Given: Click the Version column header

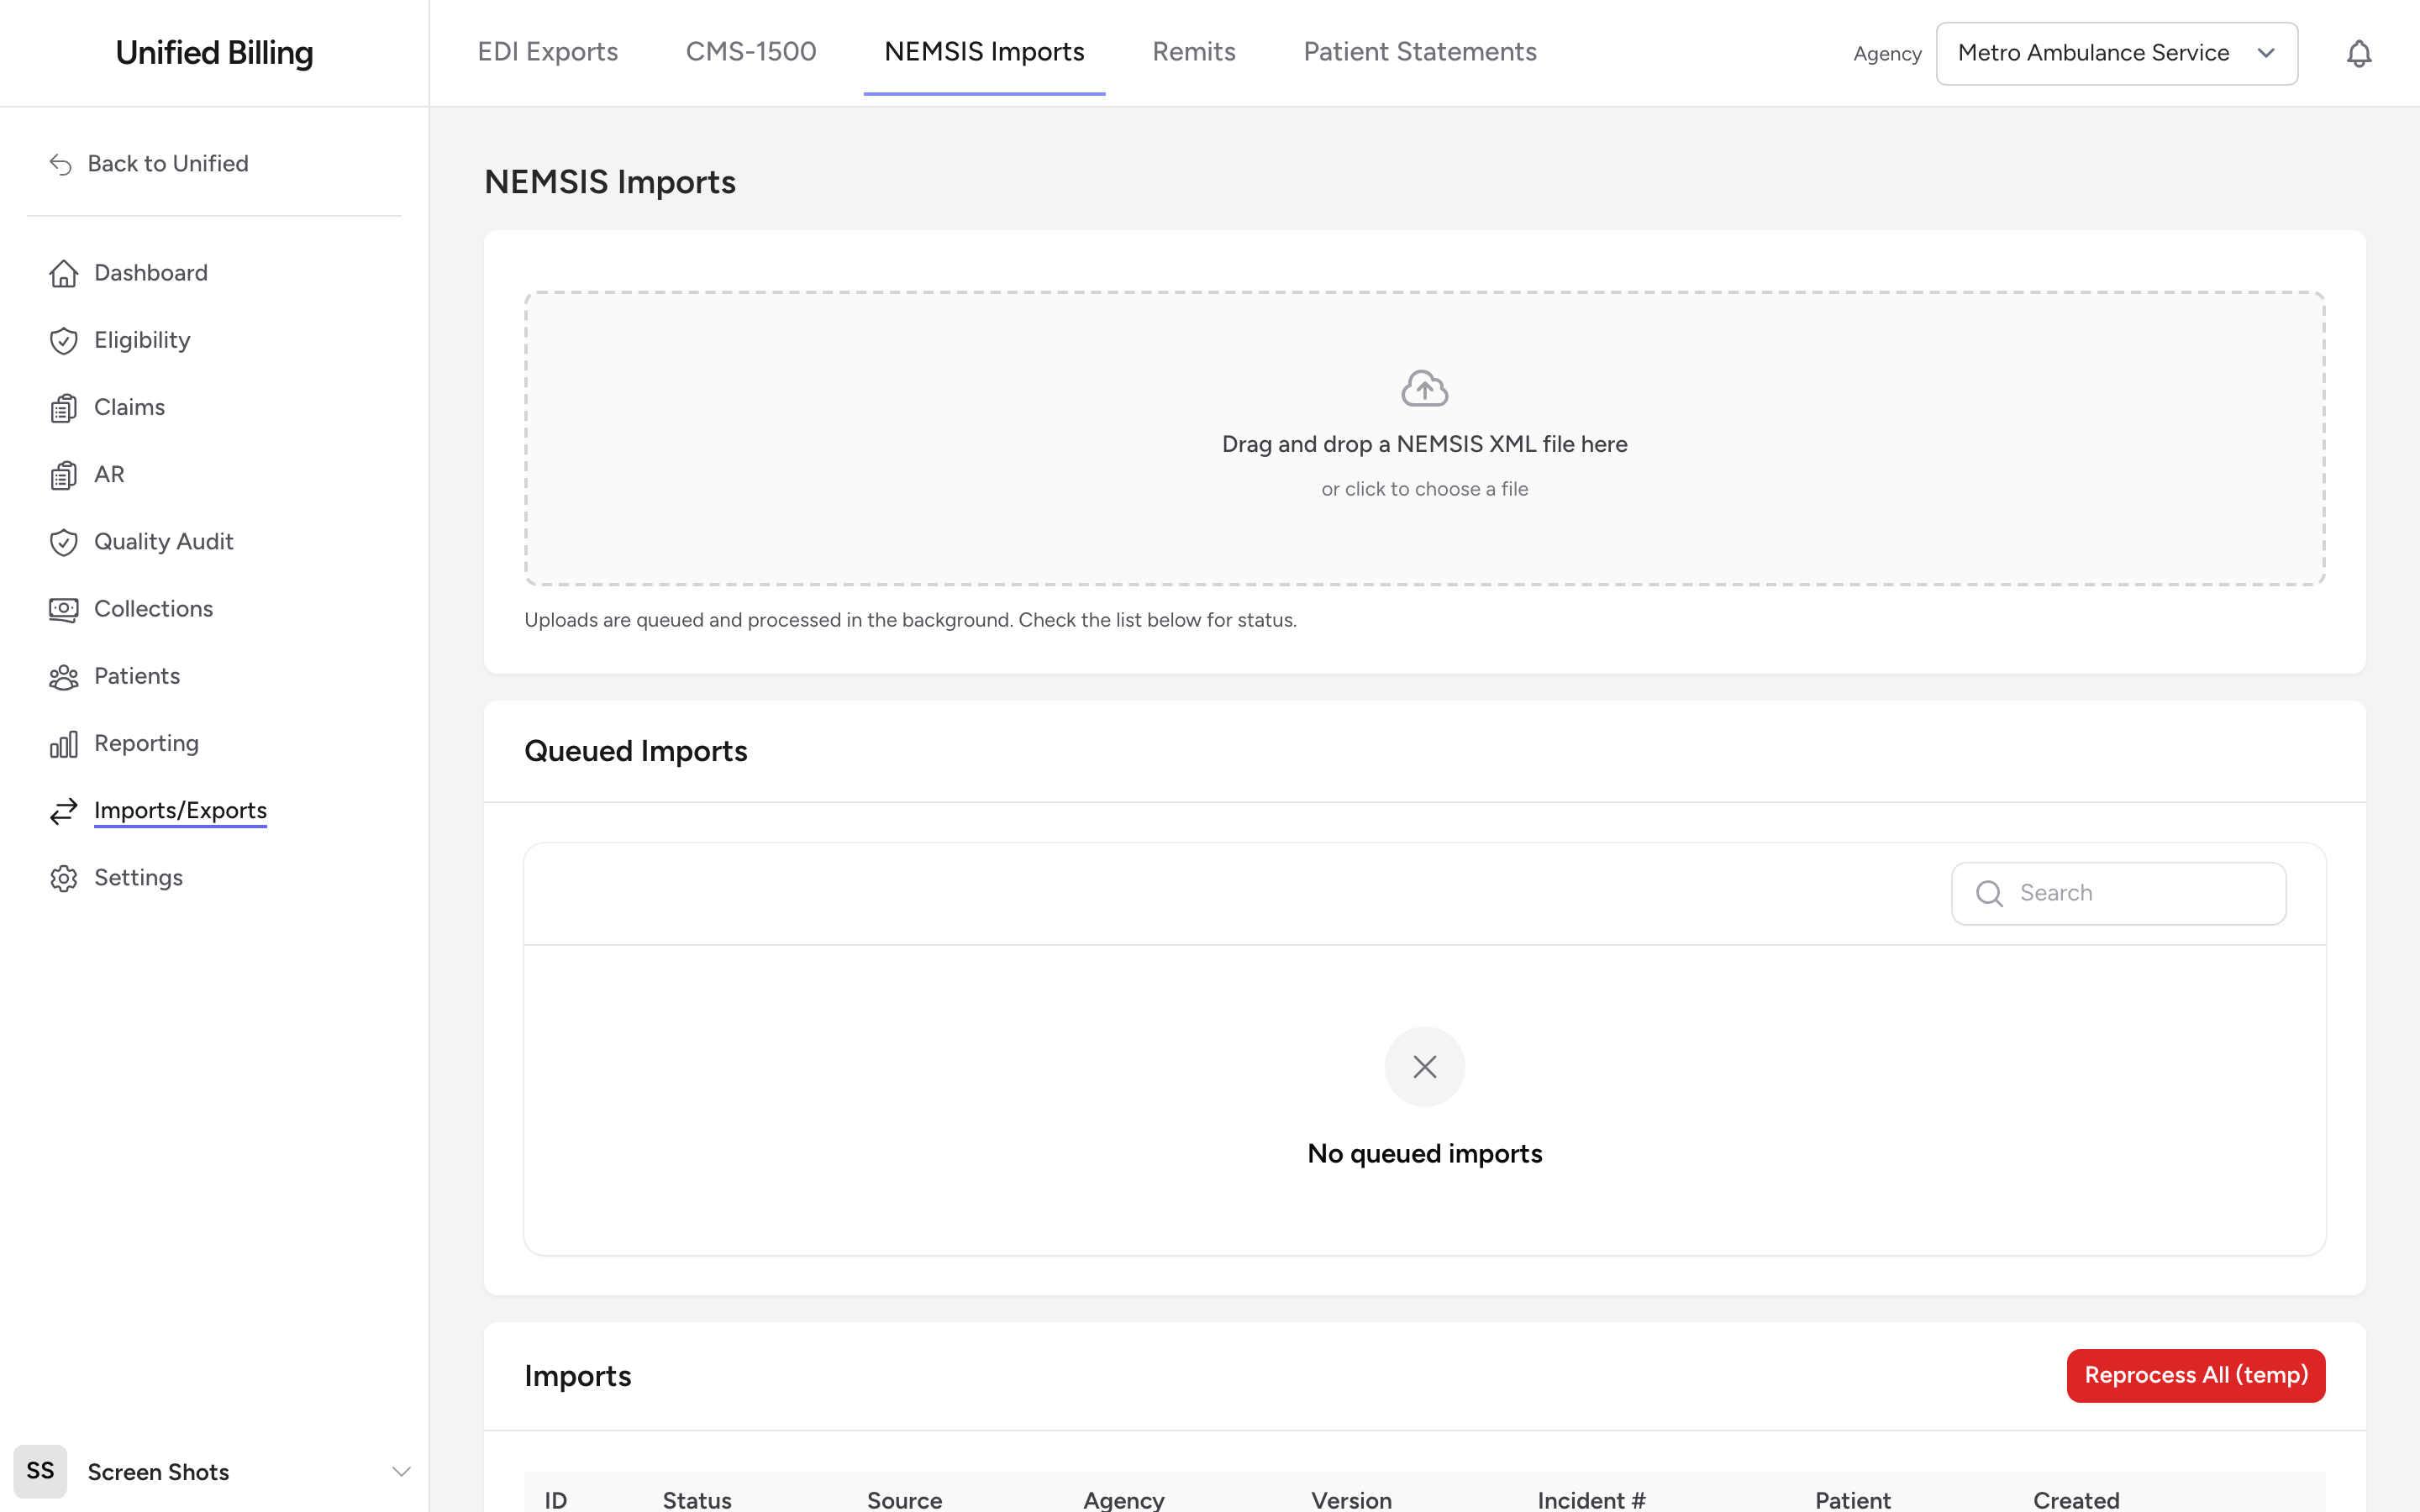Looking at the screenshot, I should pos(1352,1499).
